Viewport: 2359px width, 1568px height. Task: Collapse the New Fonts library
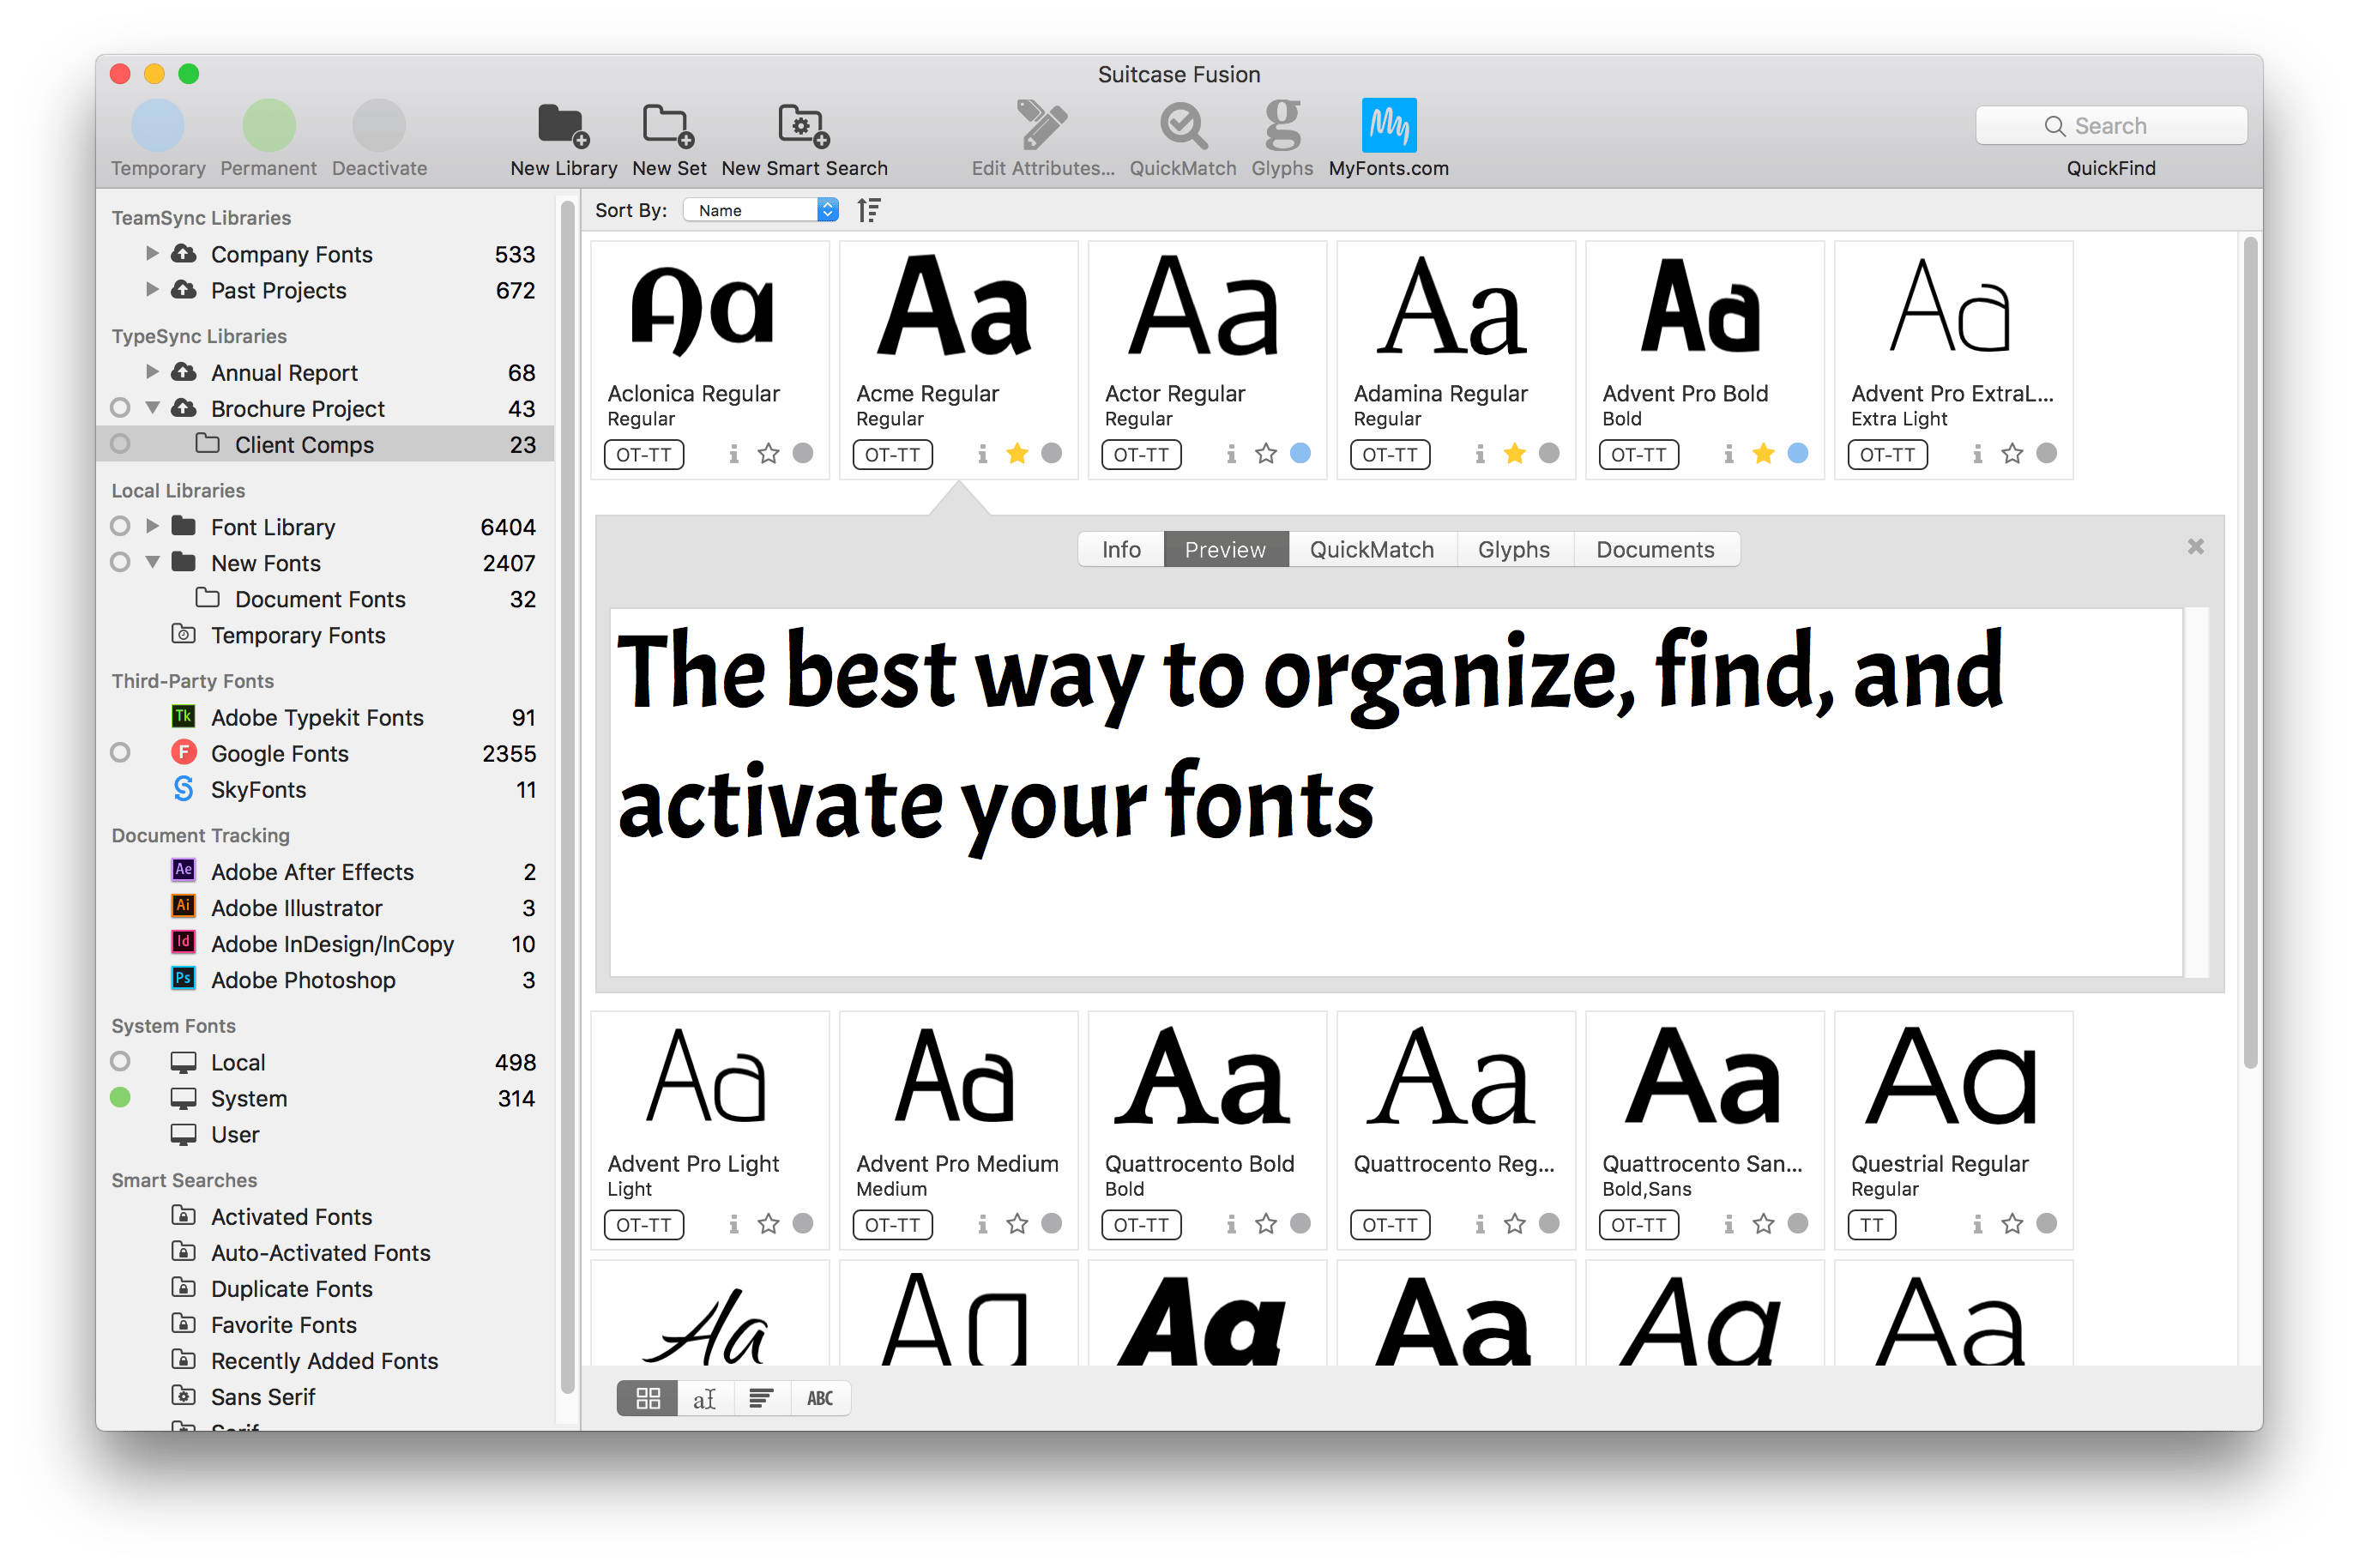(152, 562)
